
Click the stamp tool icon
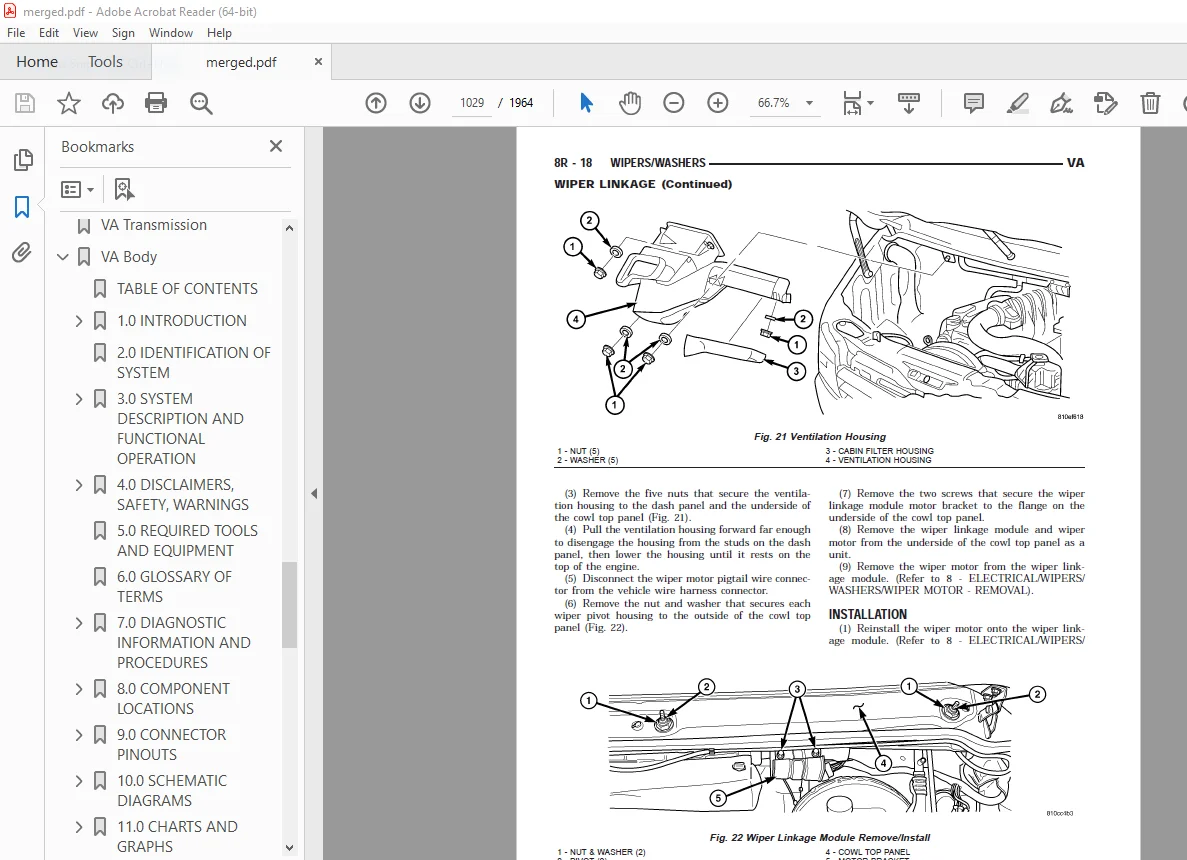[1105, 103]
